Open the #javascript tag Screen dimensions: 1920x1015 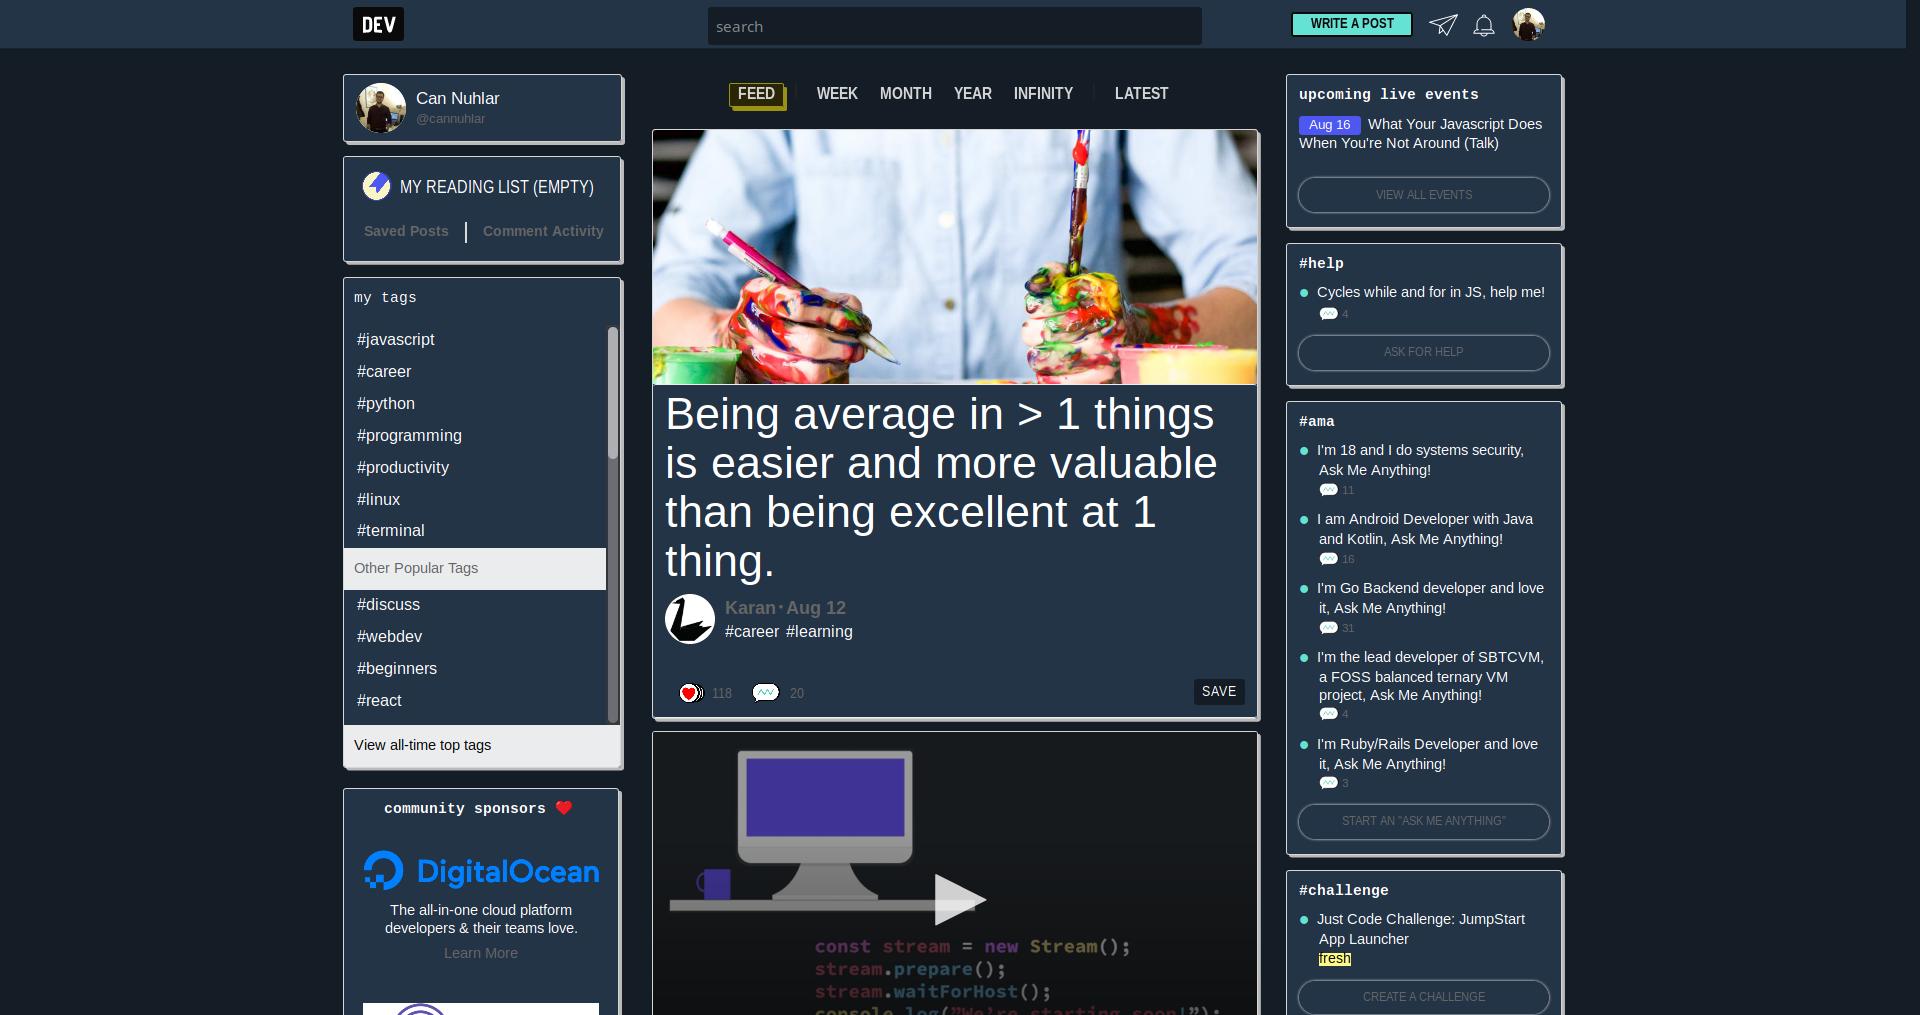pyautogui.click(x=395, y=339)
